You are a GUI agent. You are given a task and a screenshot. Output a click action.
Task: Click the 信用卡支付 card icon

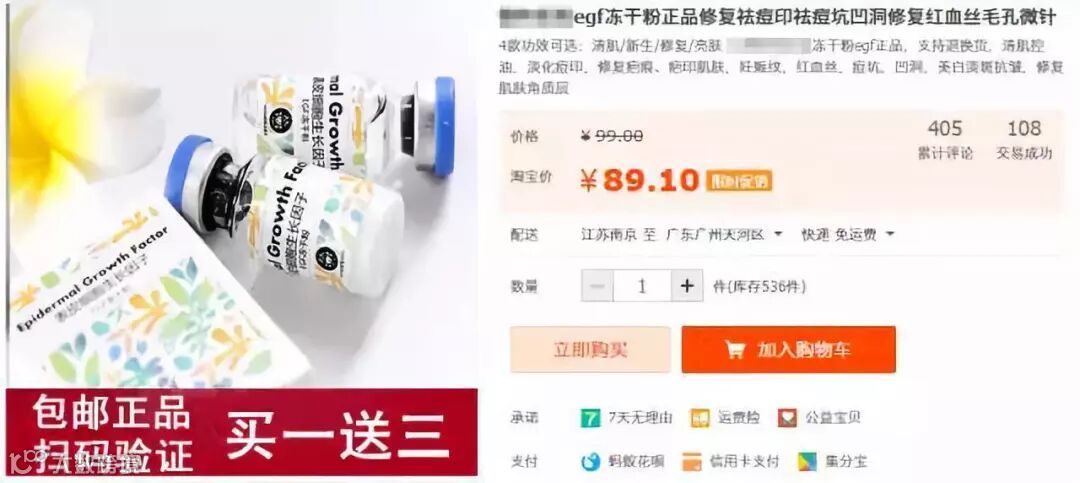click(x=692, y=462)
